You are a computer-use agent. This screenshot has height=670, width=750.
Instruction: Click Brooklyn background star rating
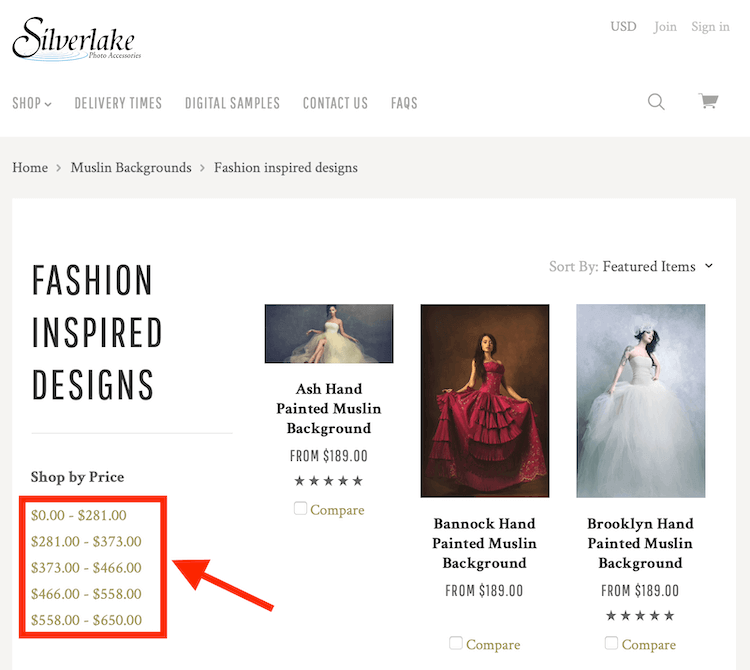640,616
